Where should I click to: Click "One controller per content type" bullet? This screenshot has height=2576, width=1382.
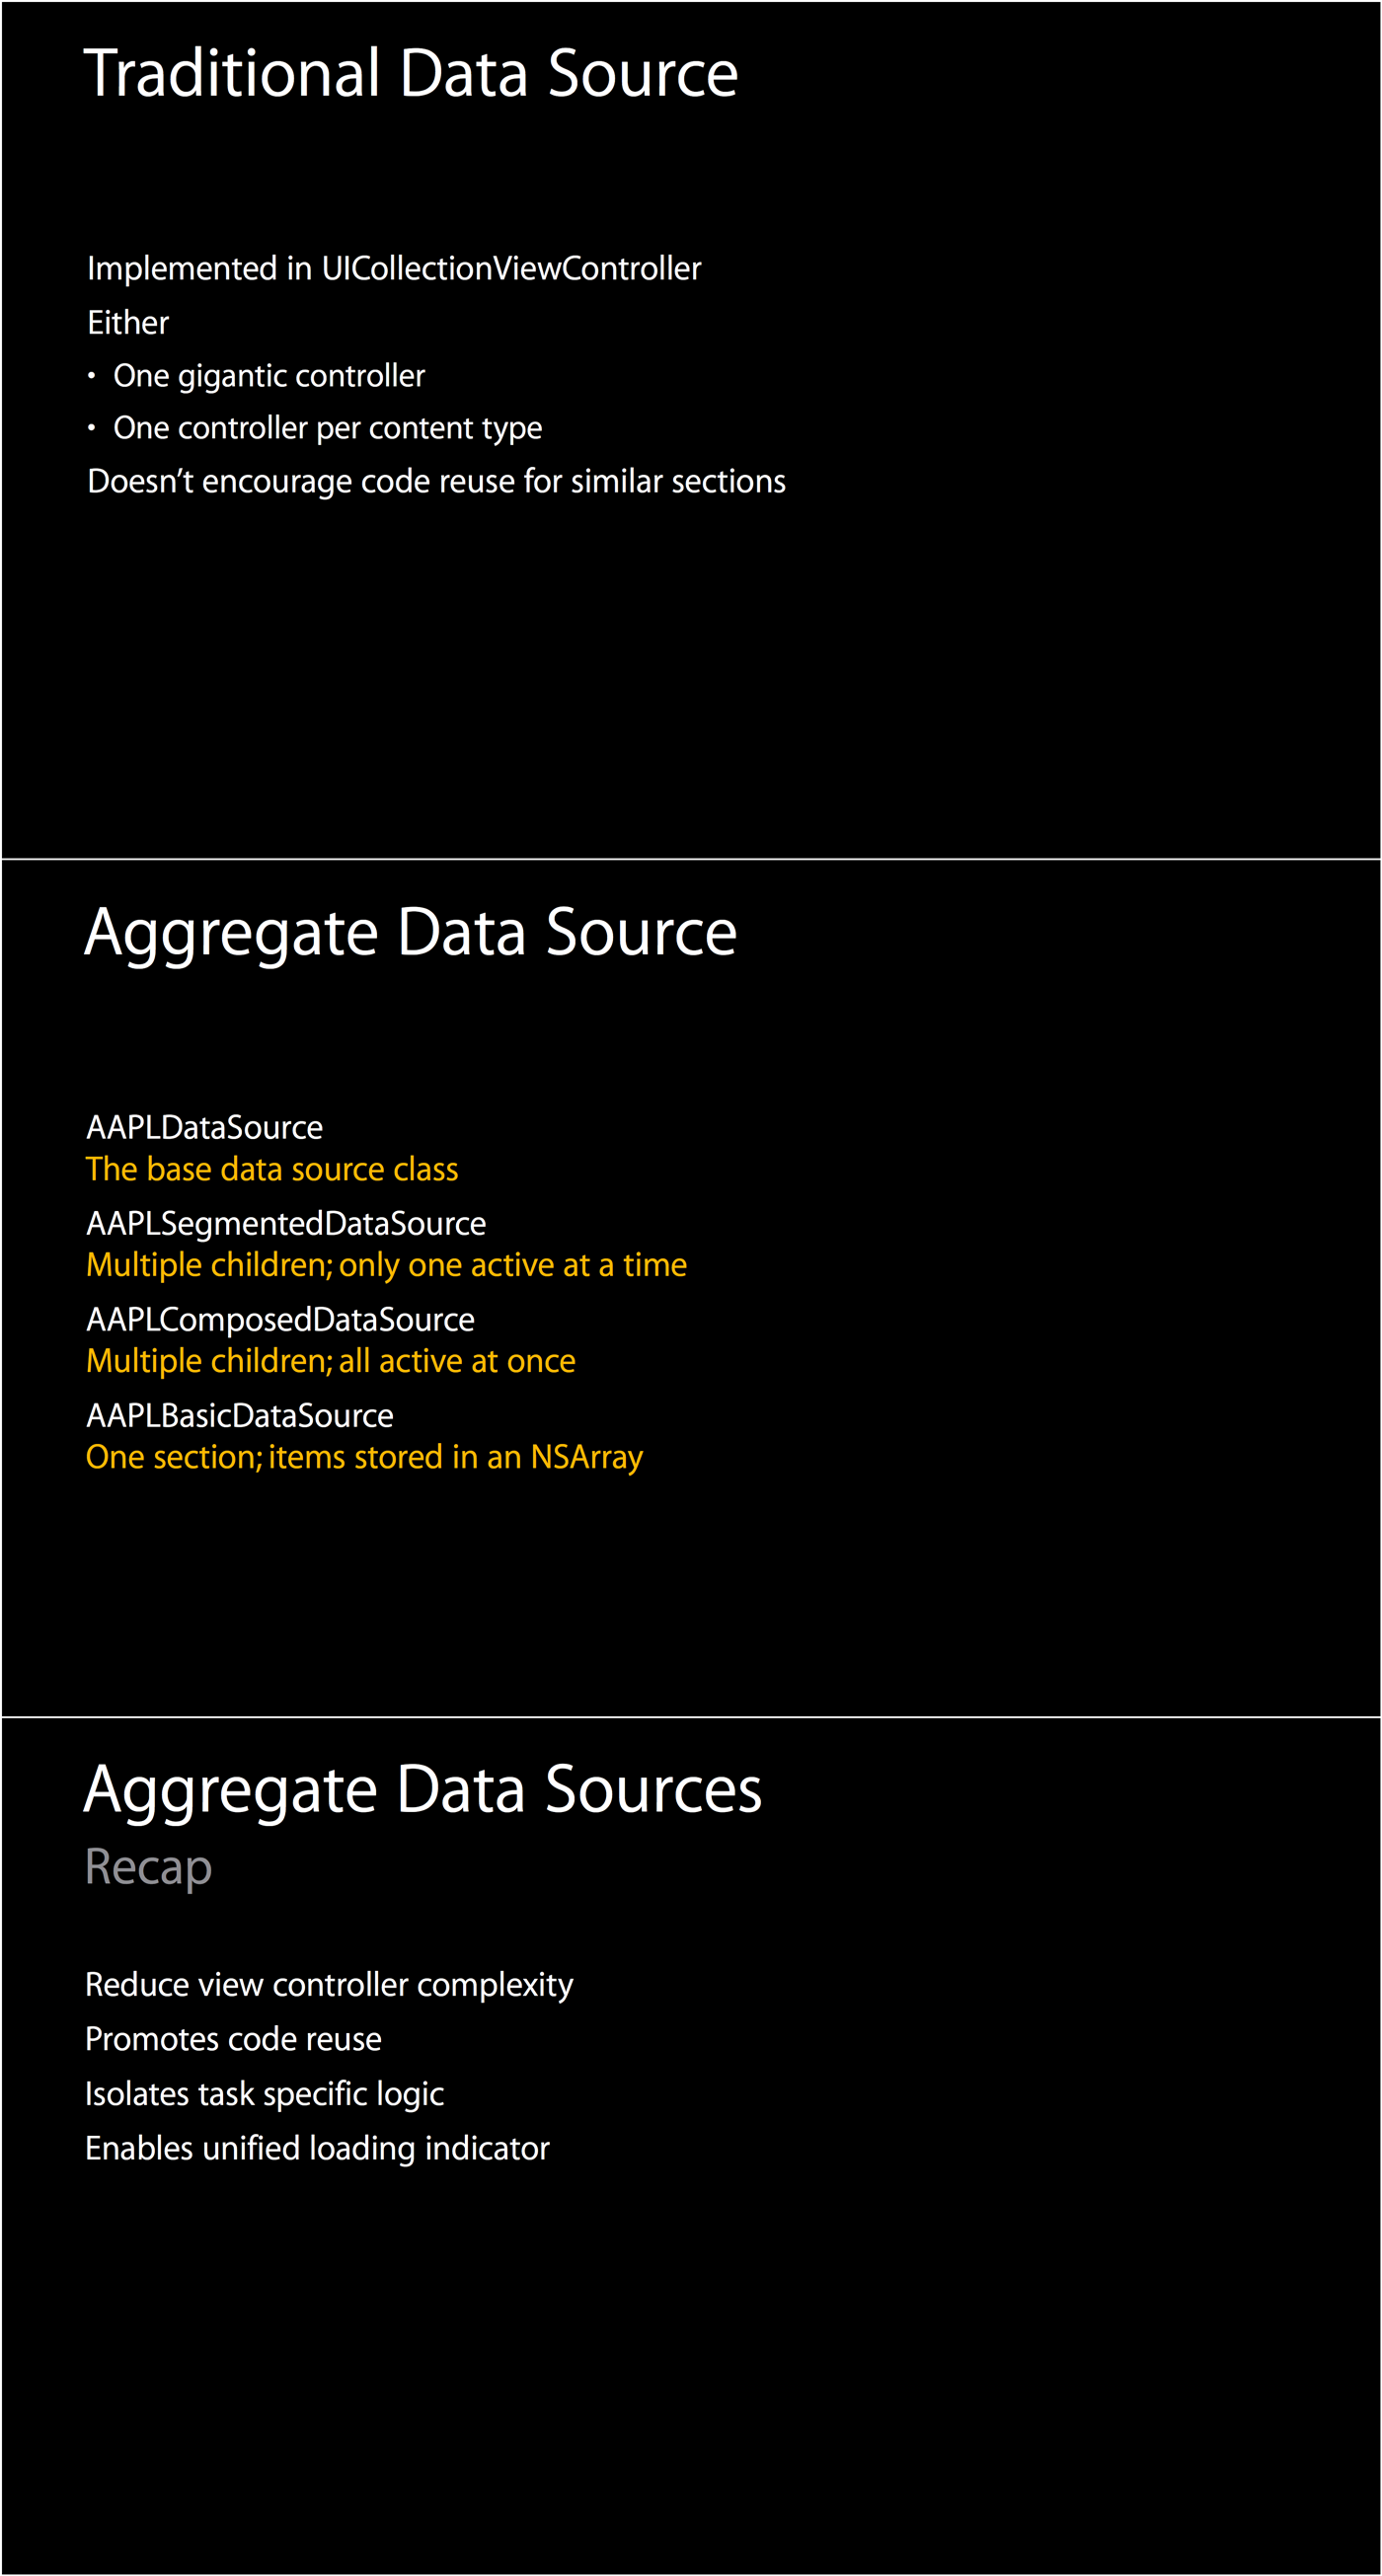point(327,428)
